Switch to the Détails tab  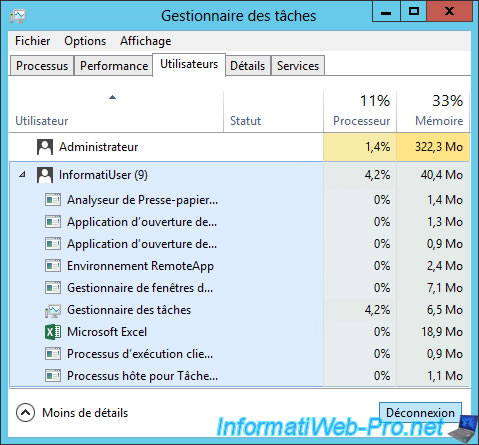[x=248, y=66]
